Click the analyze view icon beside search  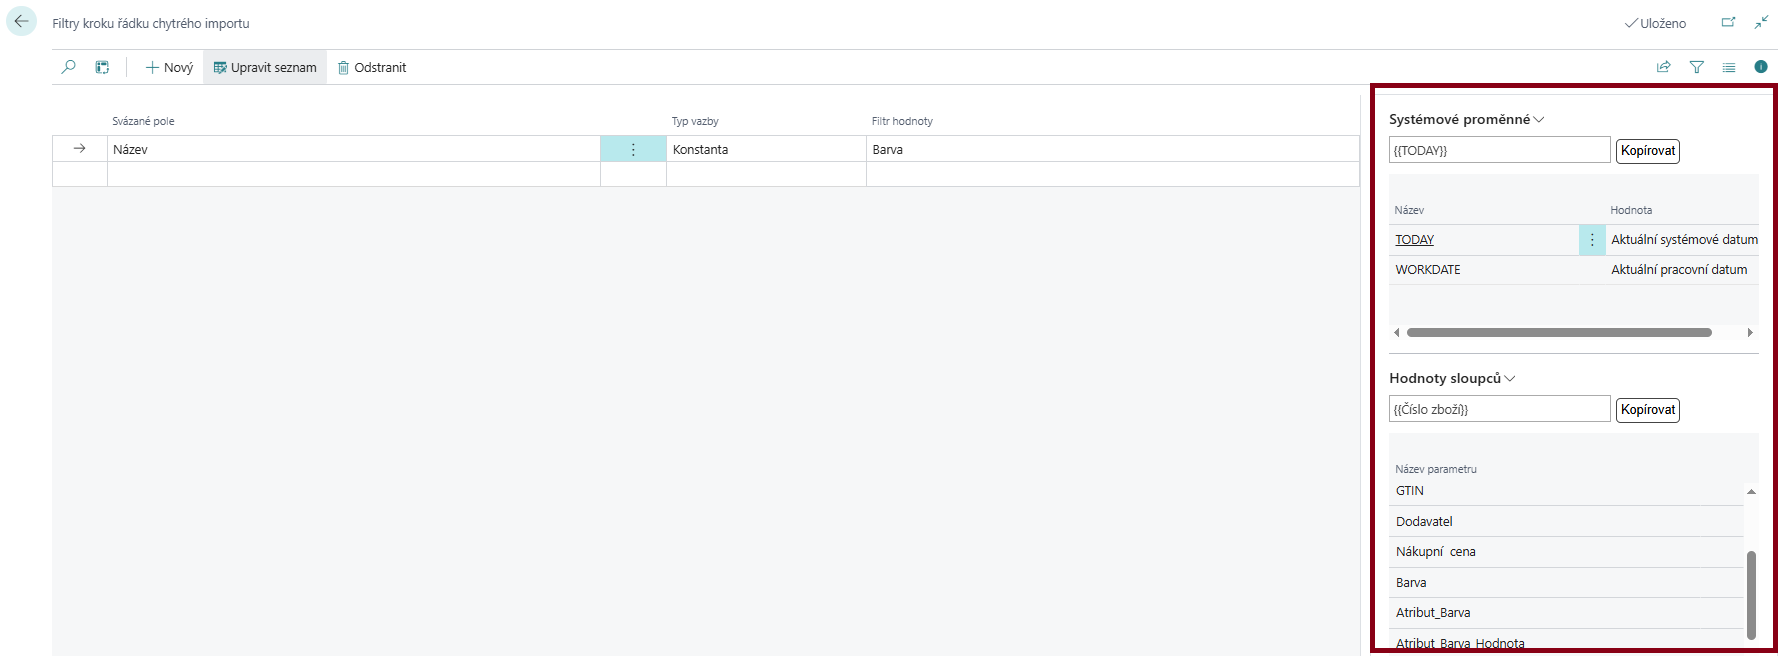tap(102, 67)
